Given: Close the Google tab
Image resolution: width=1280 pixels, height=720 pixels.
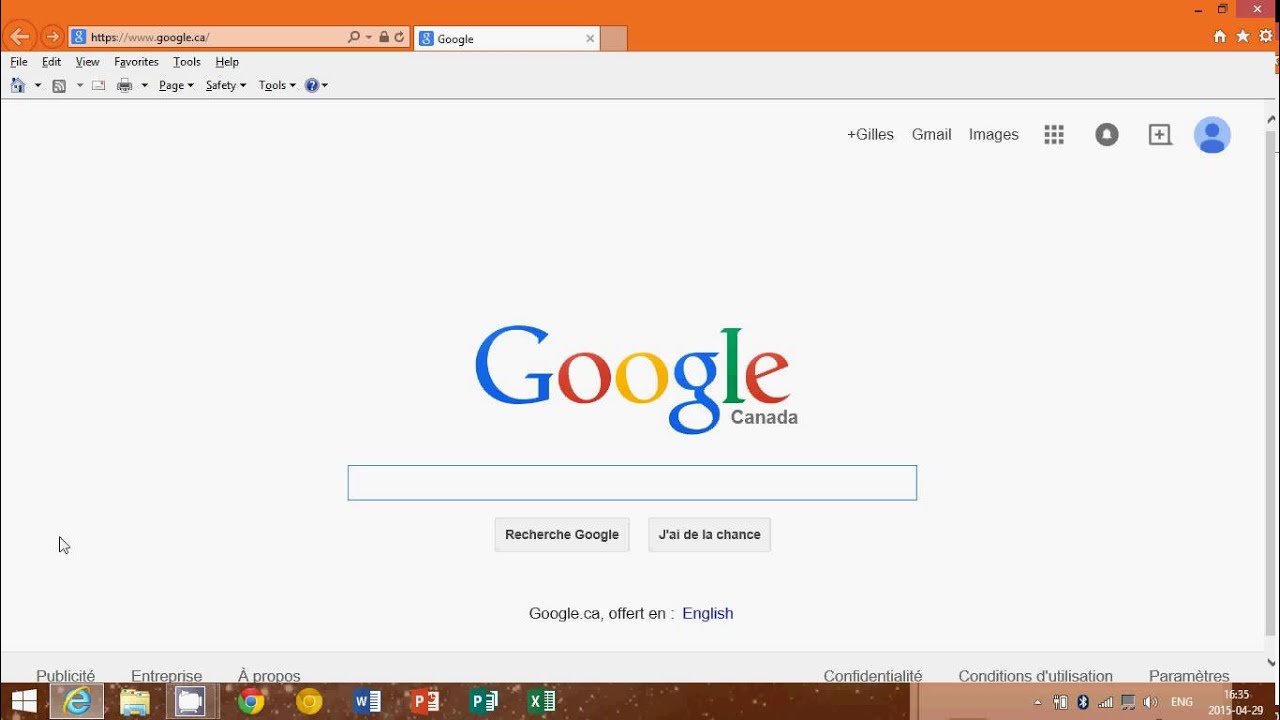Looking at the screenshot, I should (590, 39).
